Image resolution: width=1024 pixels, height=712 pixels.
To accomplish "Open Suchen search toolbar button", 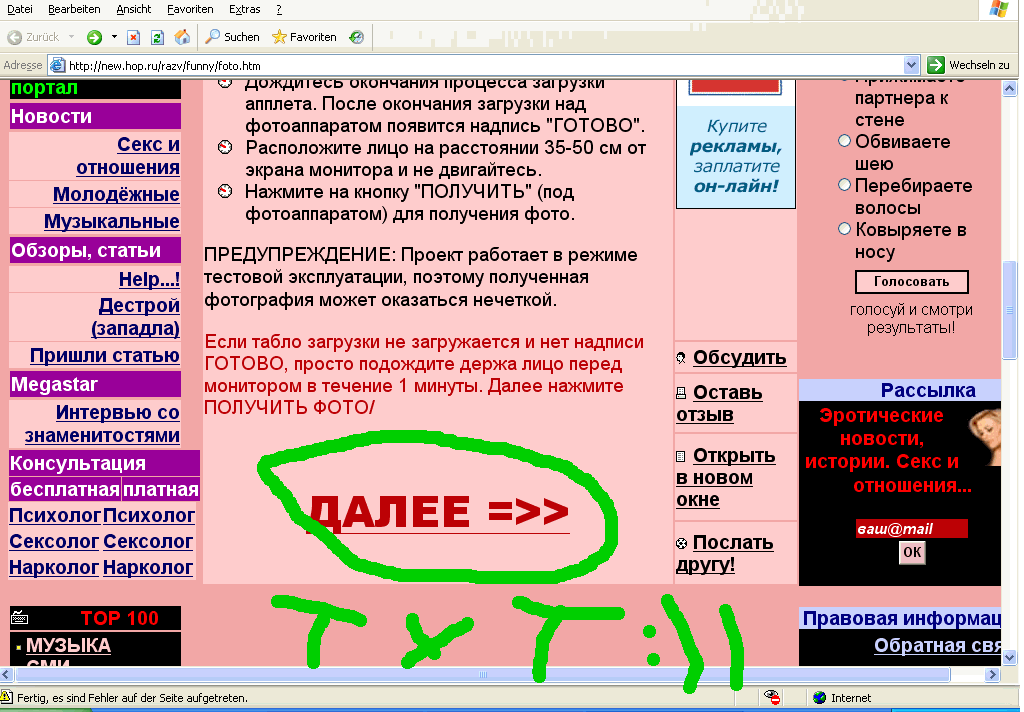I will (232, 37).
